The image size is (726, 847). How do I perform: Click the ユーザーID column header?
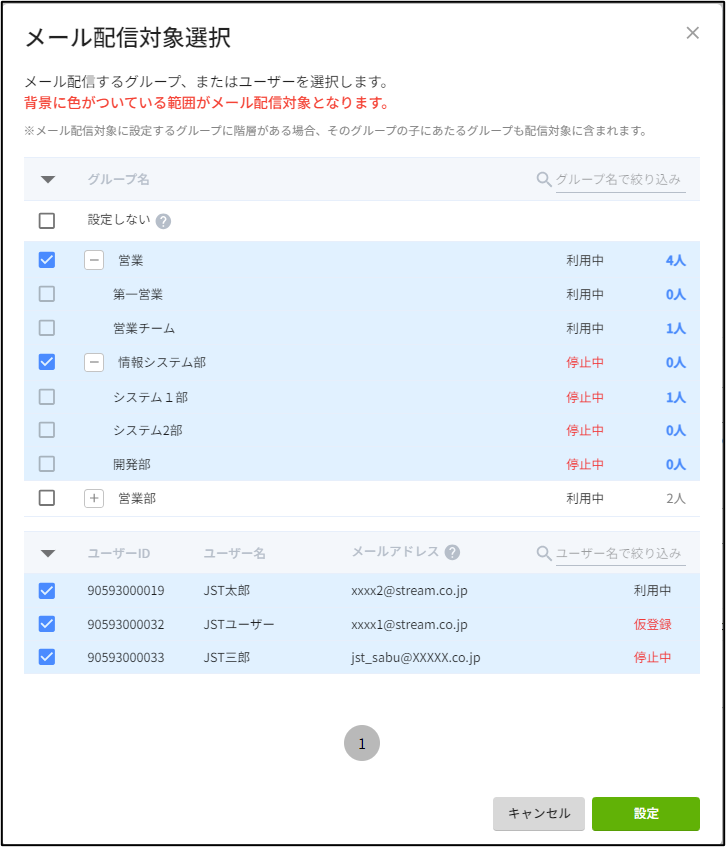coord(119,554)
